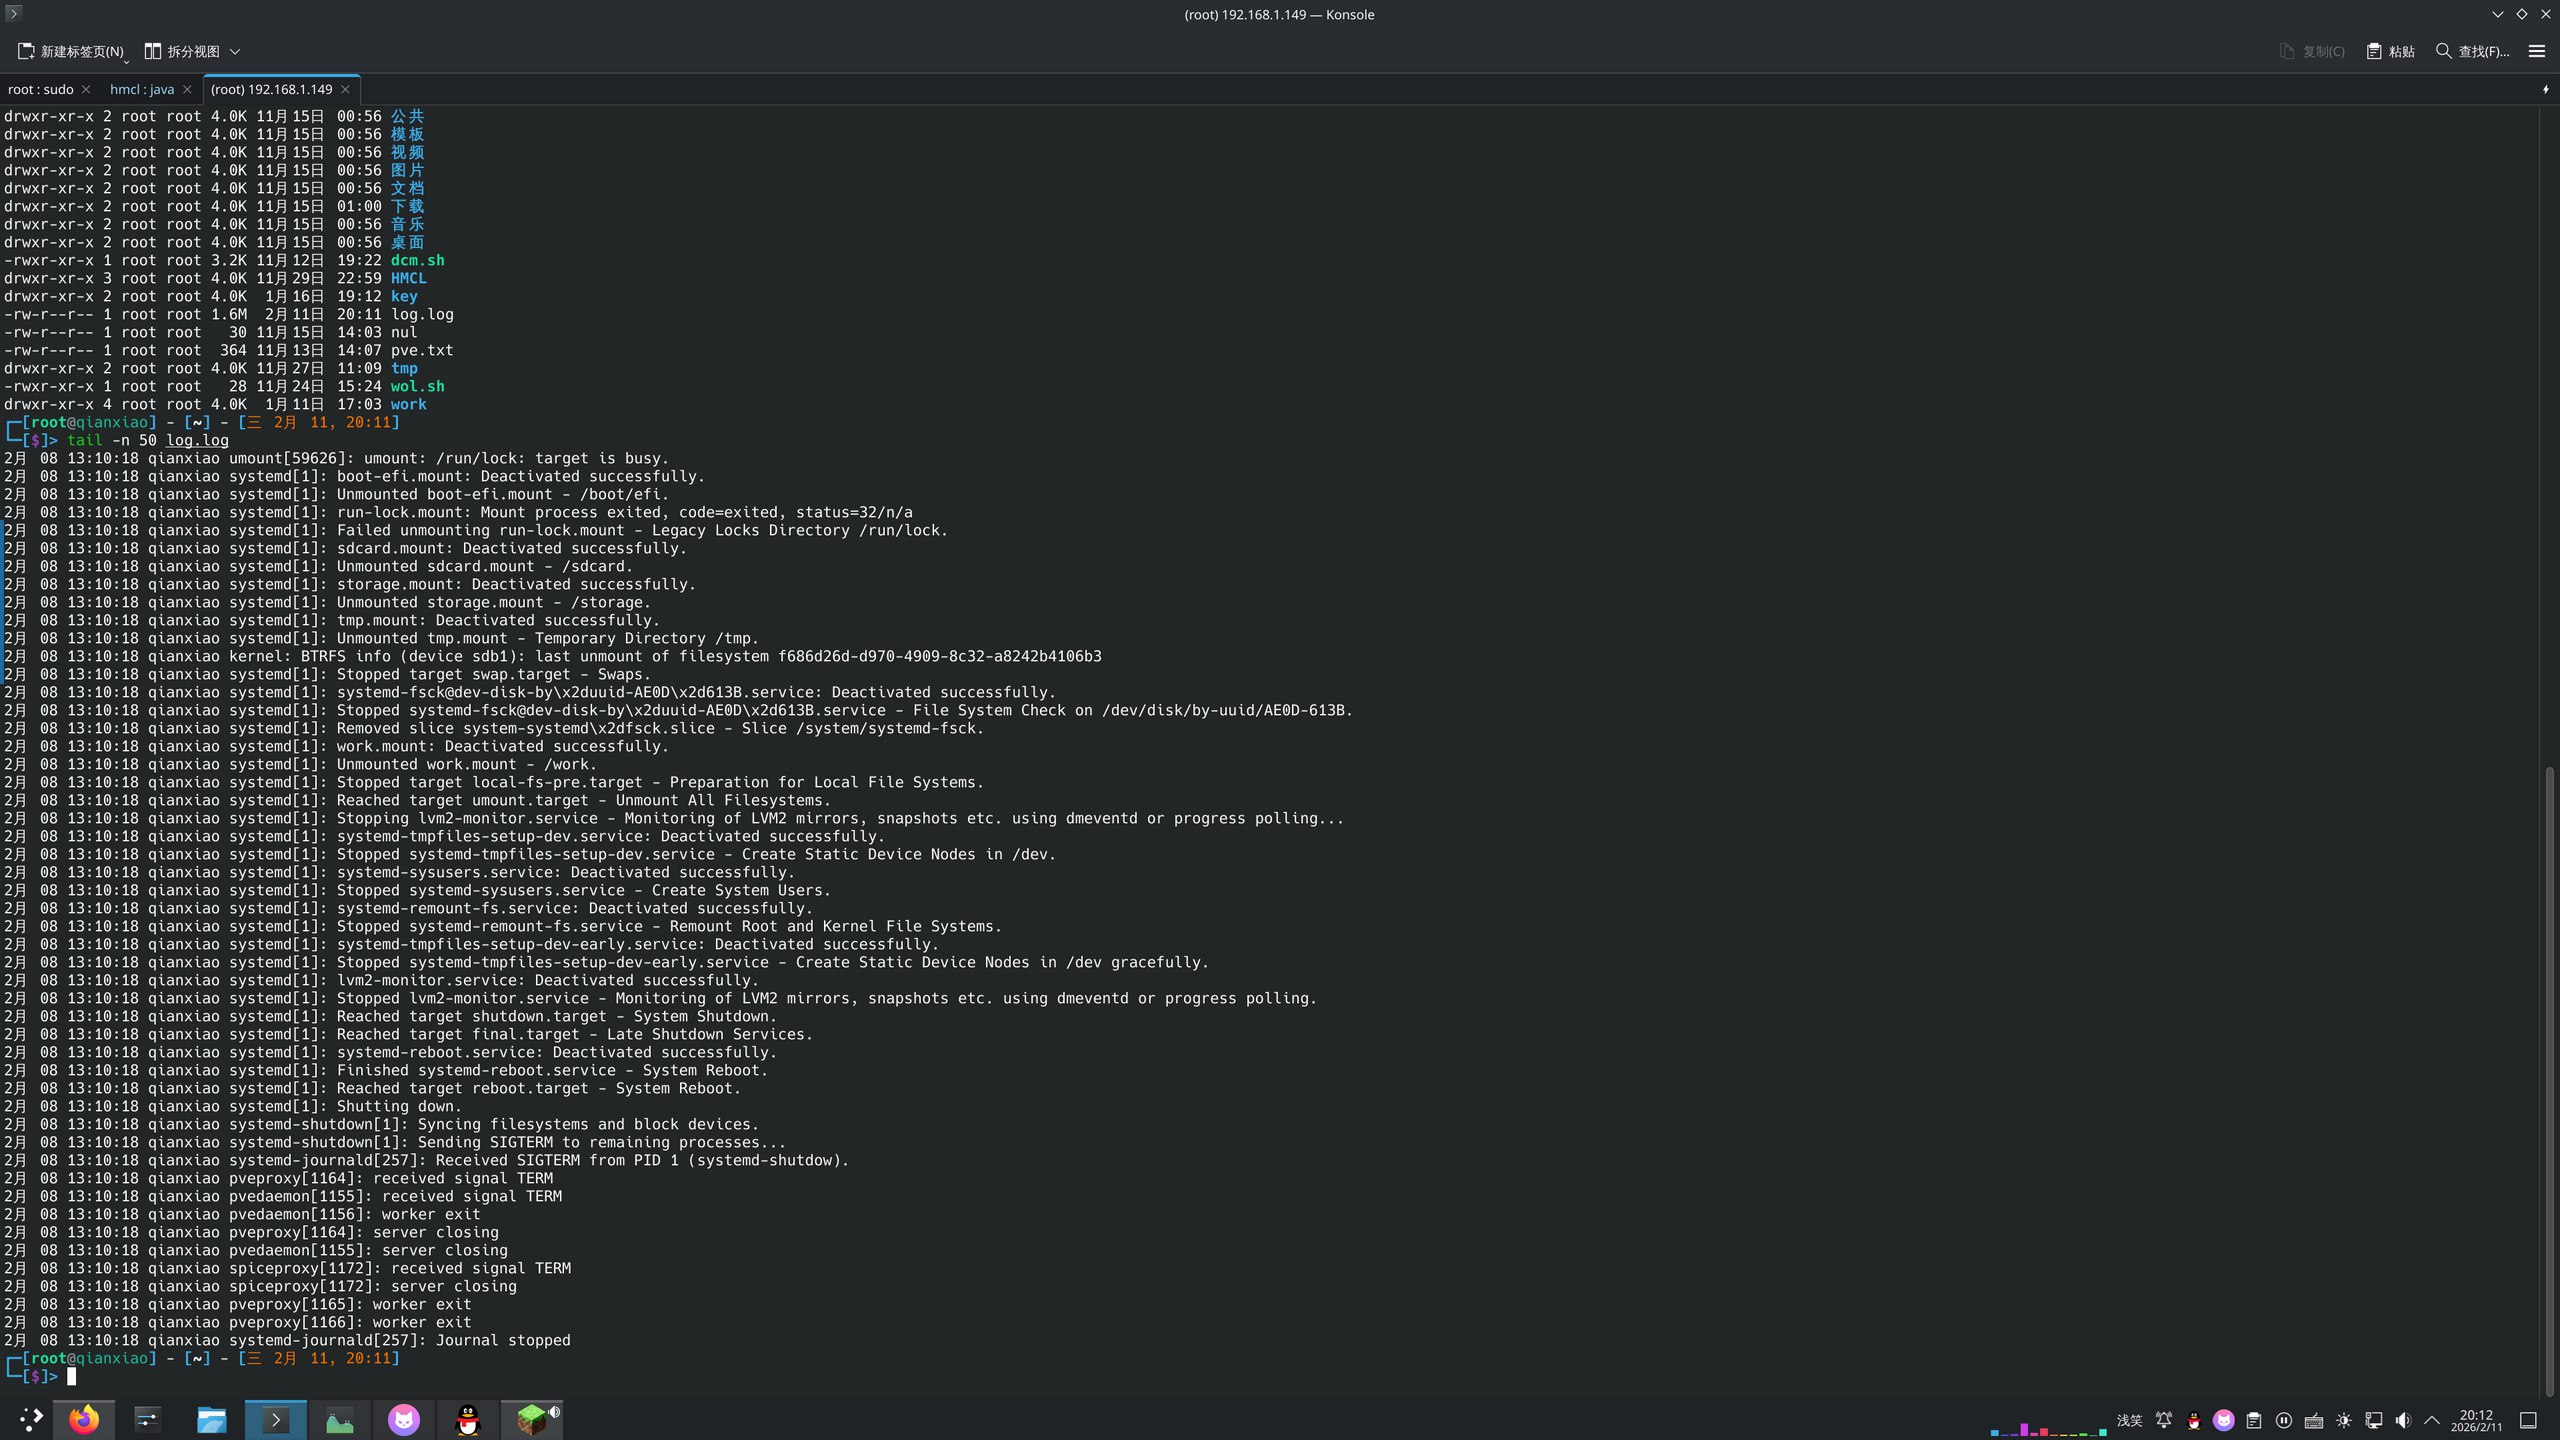
Task: Open the 查找 find search tool
Action: click(x=2472, y=51)
